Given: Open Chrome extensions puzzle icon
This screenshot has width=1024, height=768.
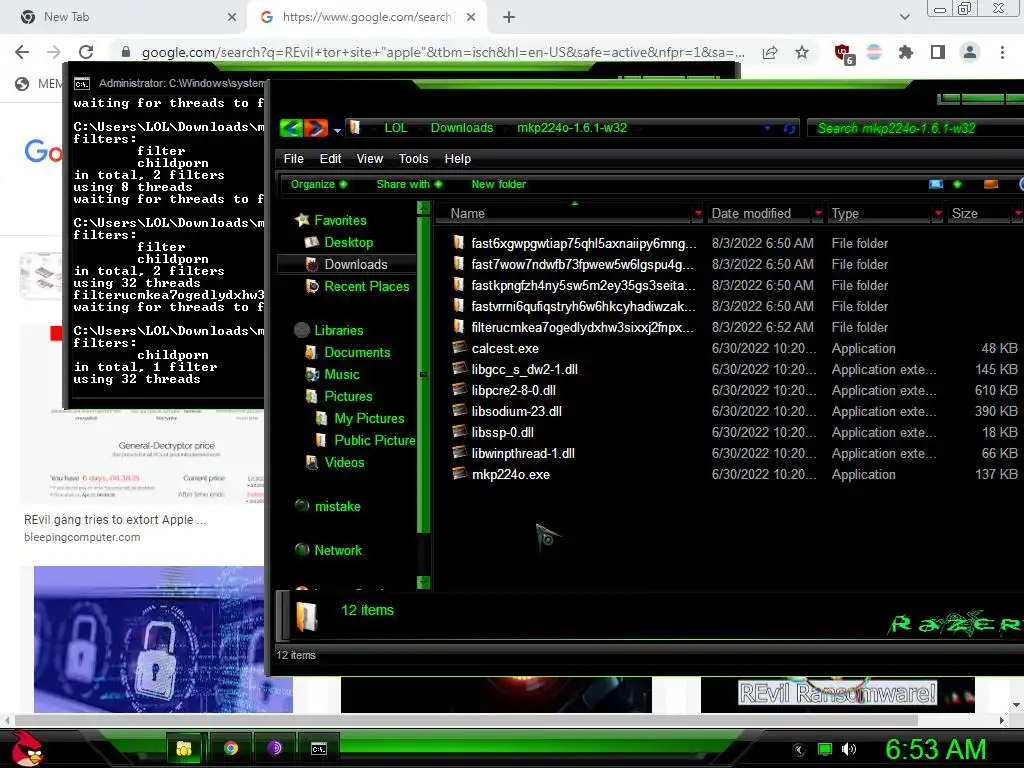Looking at the screenshot, I should [906, 52].
